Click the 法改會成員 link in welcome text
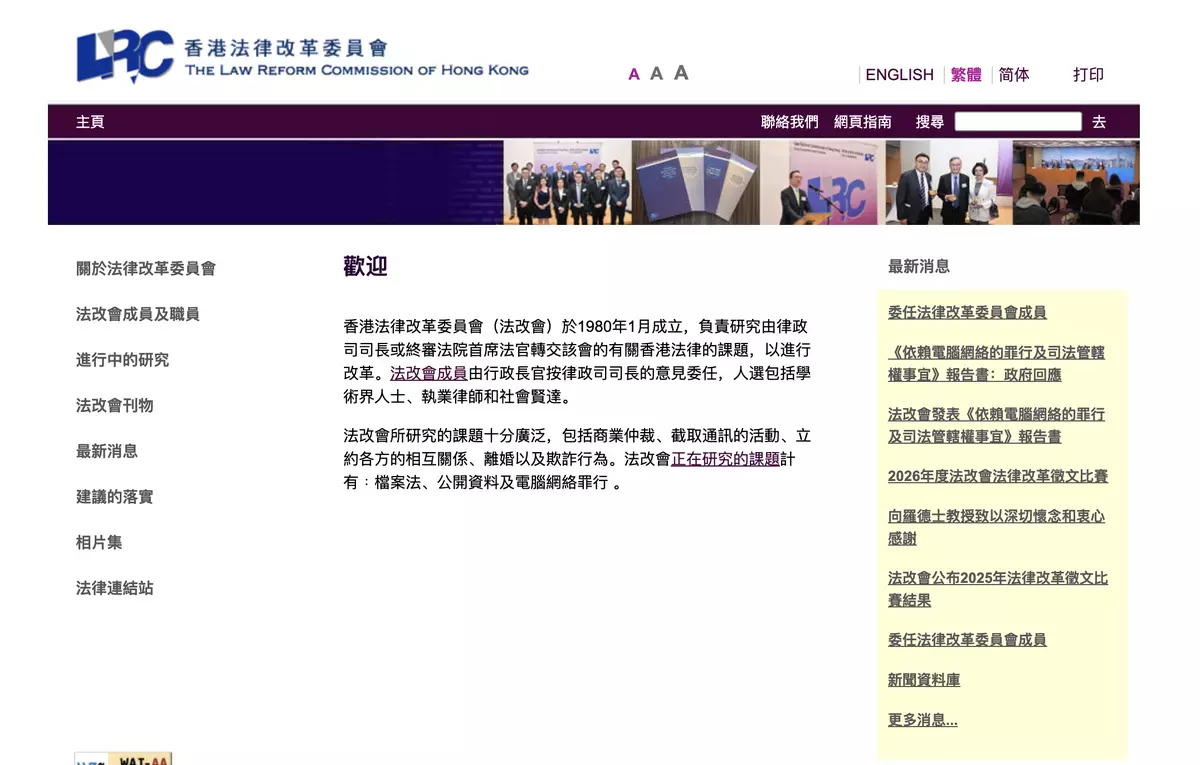The height and width of the screenshot is (765, 1200). tap(428, 373)
